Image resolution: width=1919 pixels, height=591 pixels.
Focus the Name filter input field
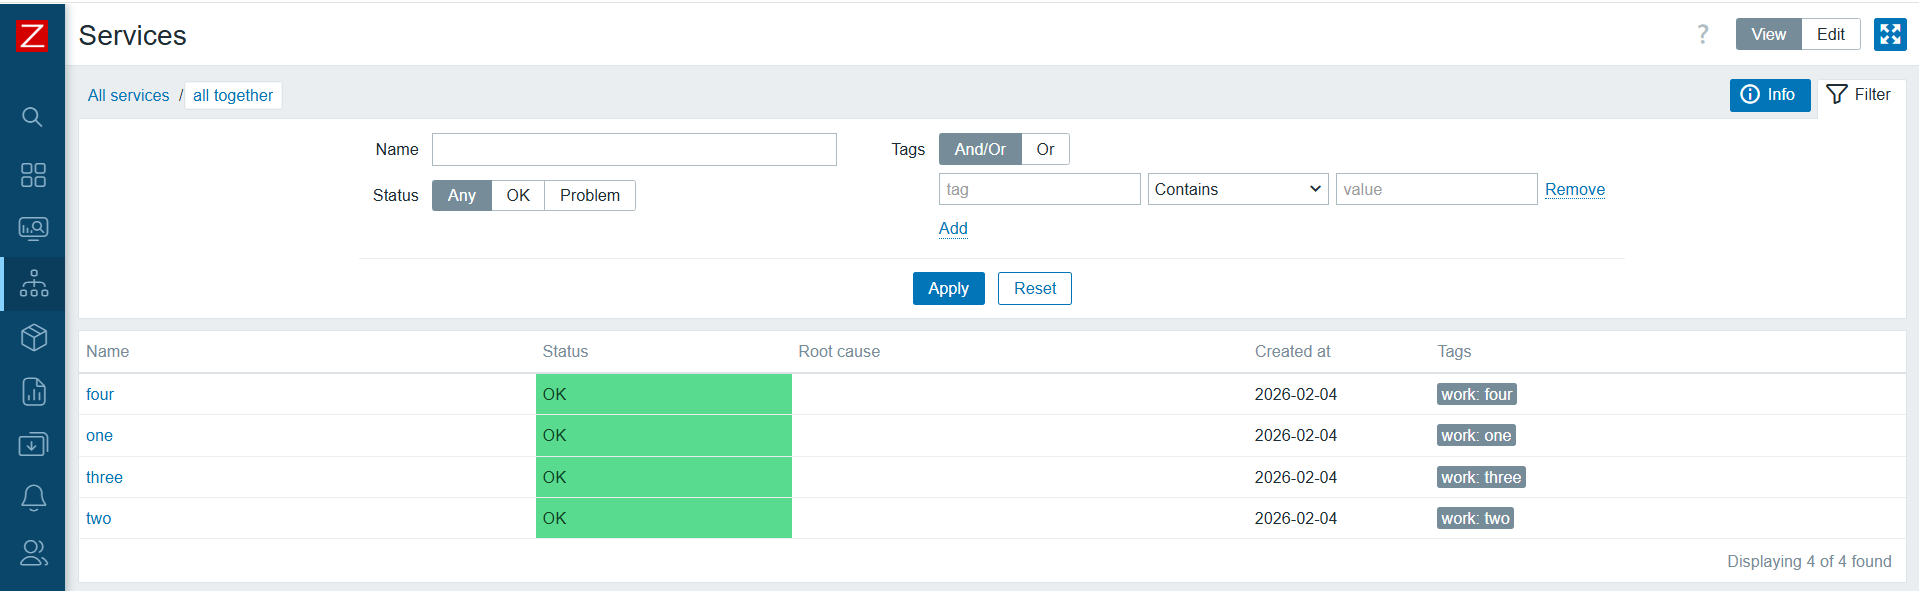[x=634, y=149]
